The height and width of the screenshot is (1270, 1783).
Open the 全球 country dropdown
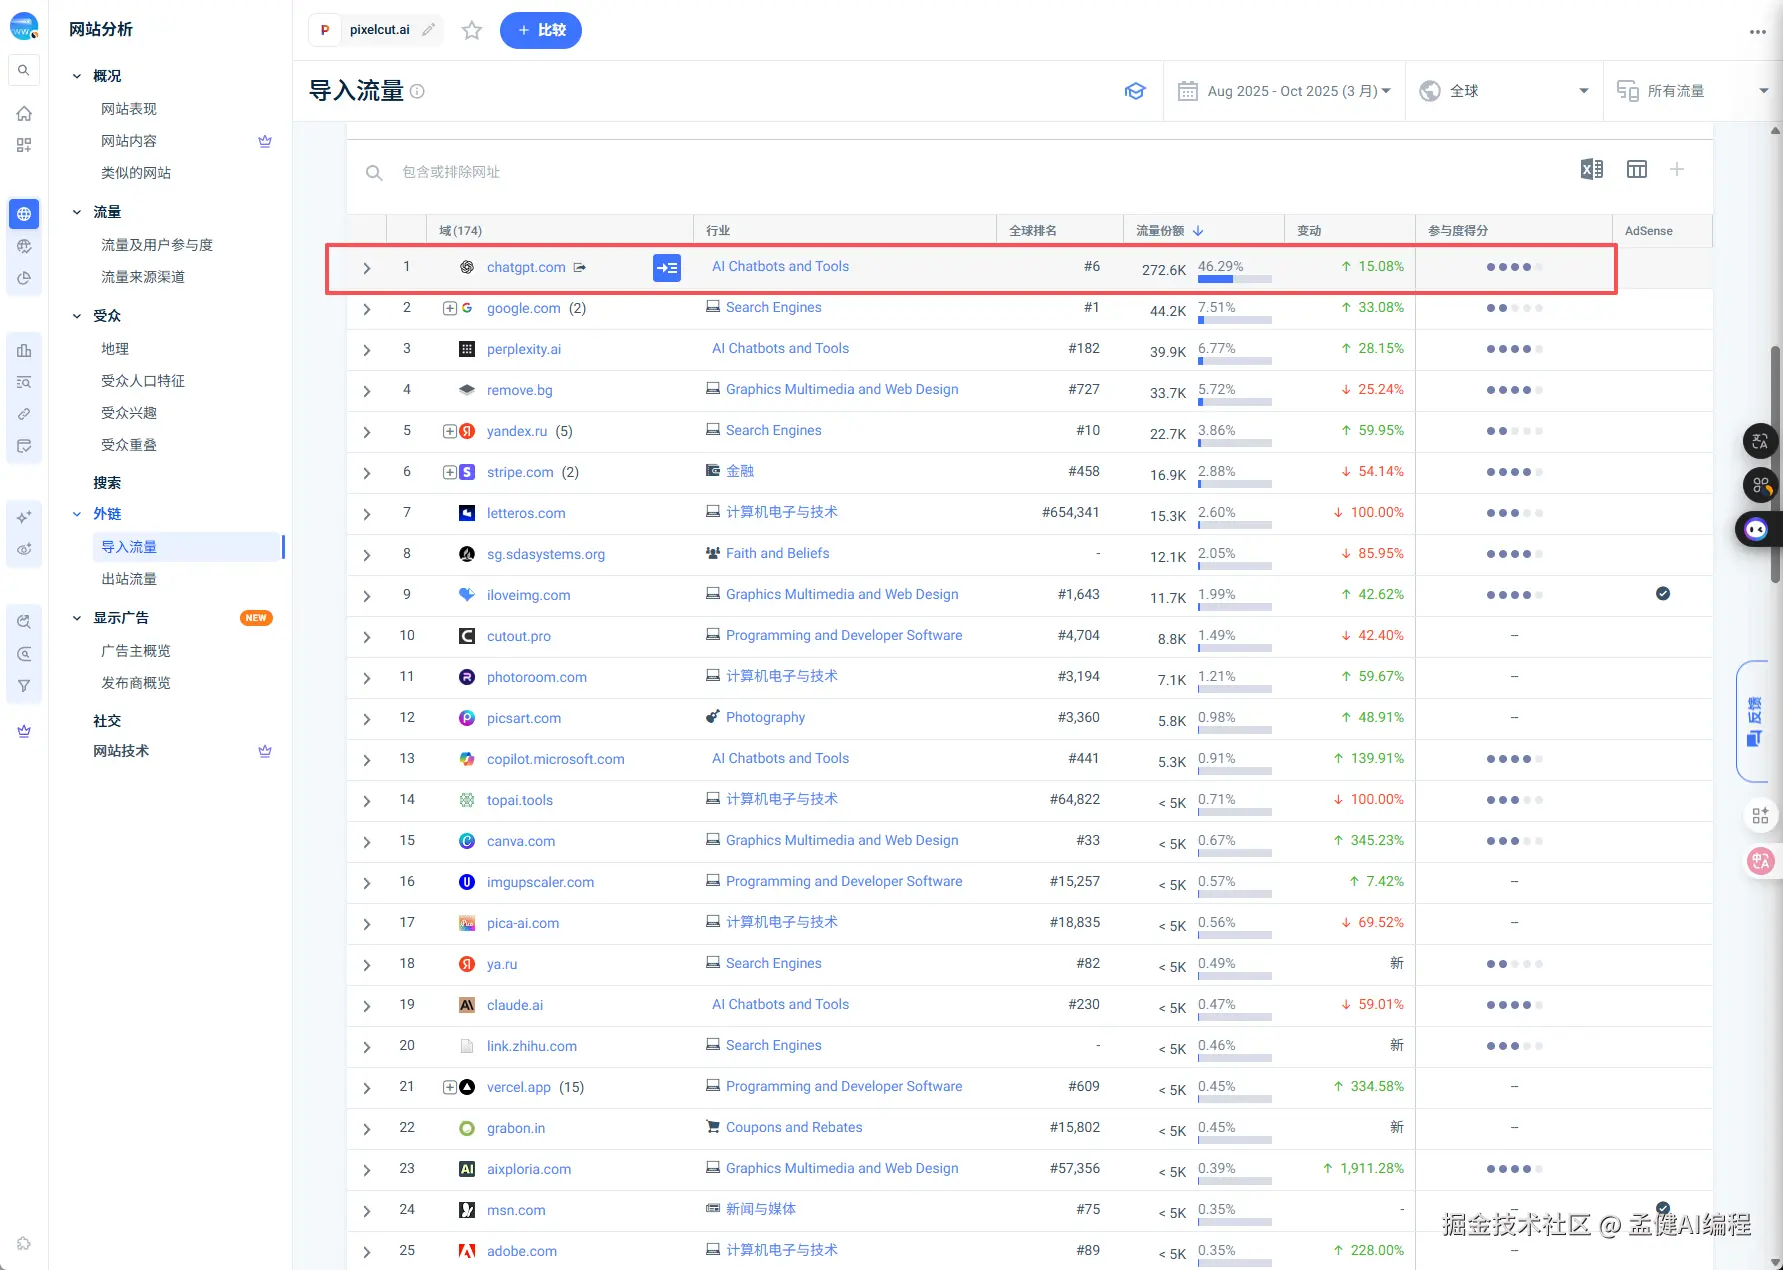pos(1505,91)
